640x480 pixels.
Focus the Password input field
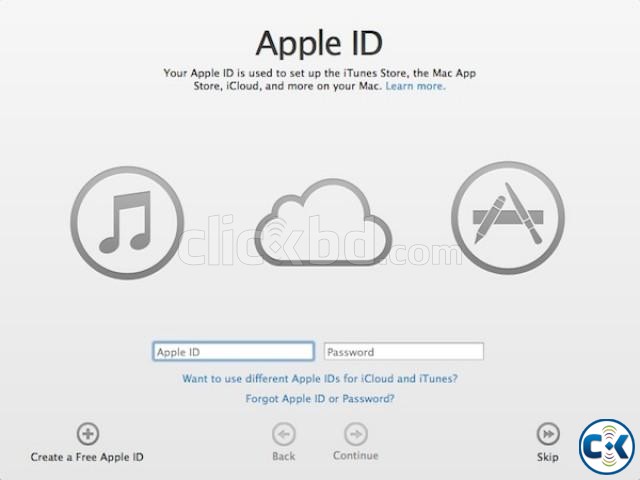point(404,351)
